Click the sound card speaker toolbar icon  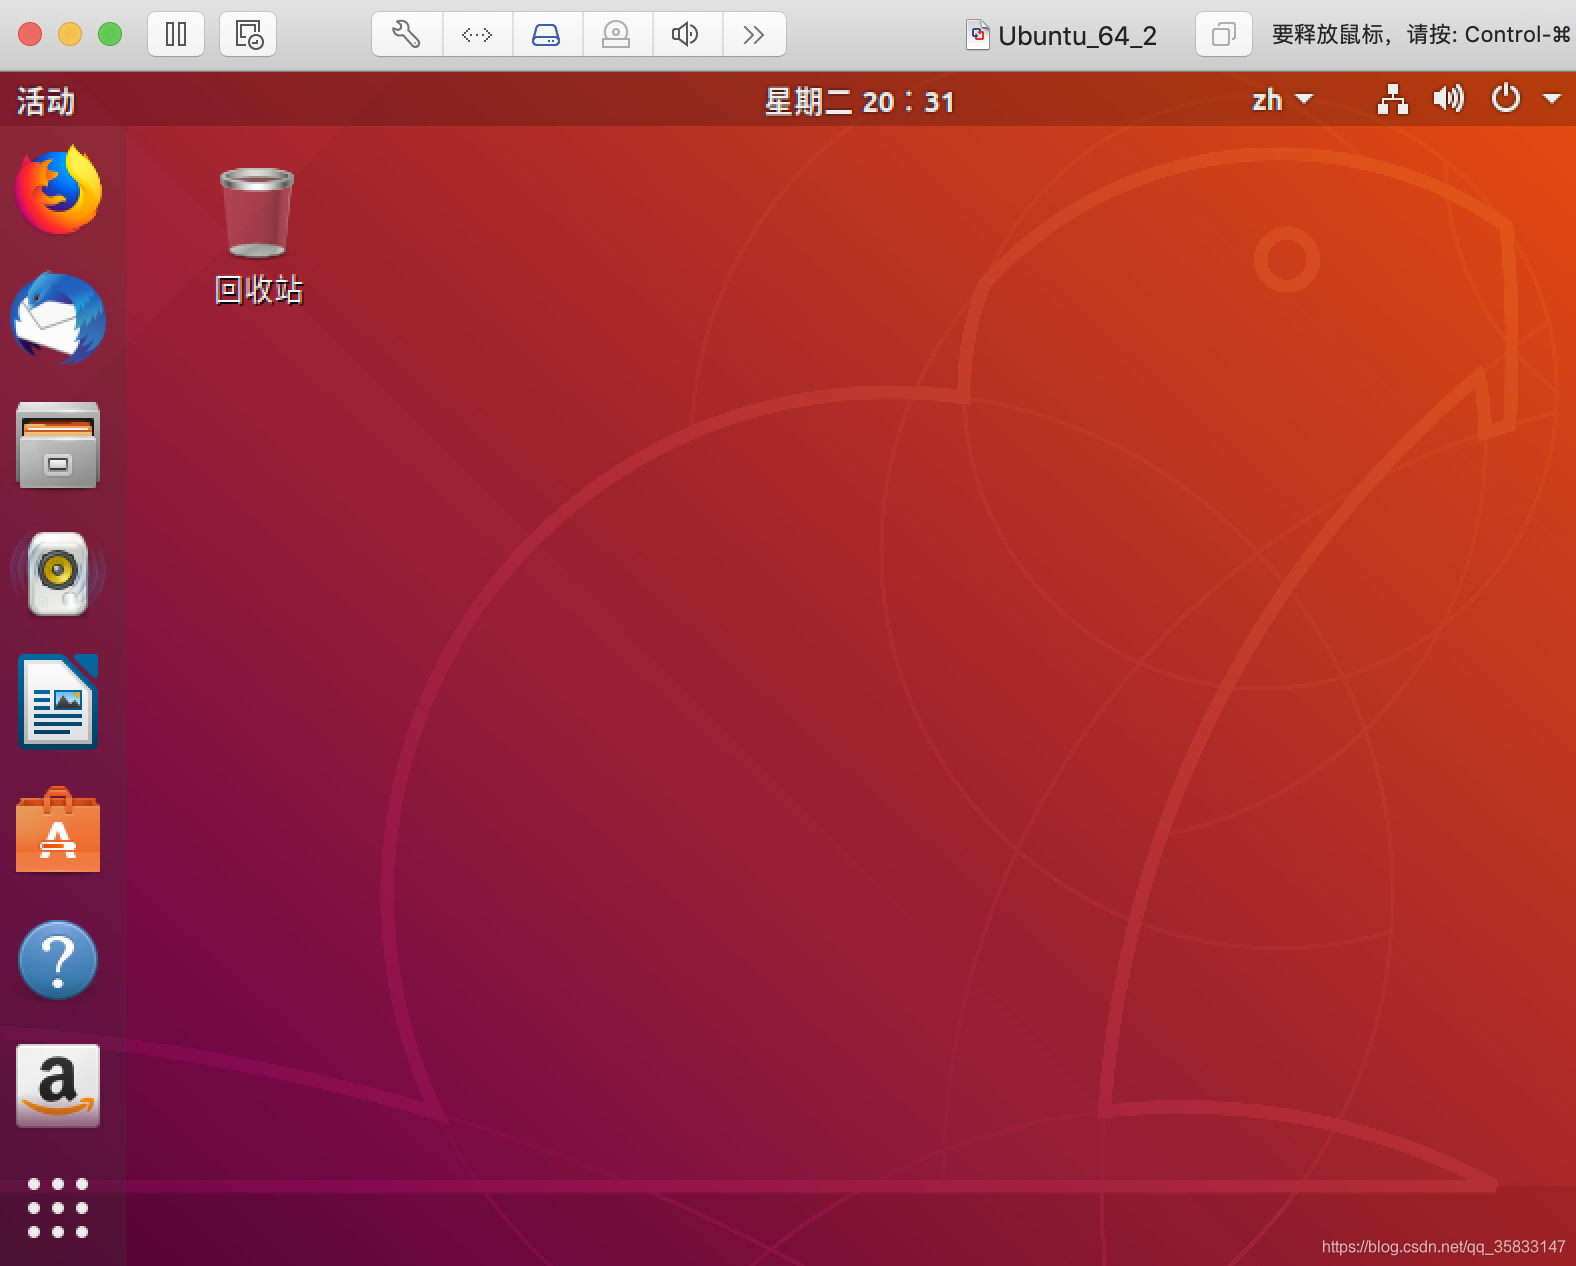[x=686, y=35]
